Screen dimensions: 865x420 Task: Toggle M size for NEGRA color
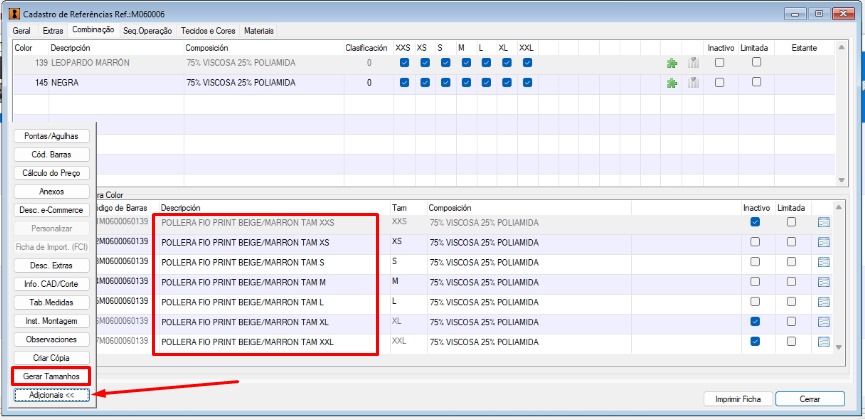(x=466, y=83)
